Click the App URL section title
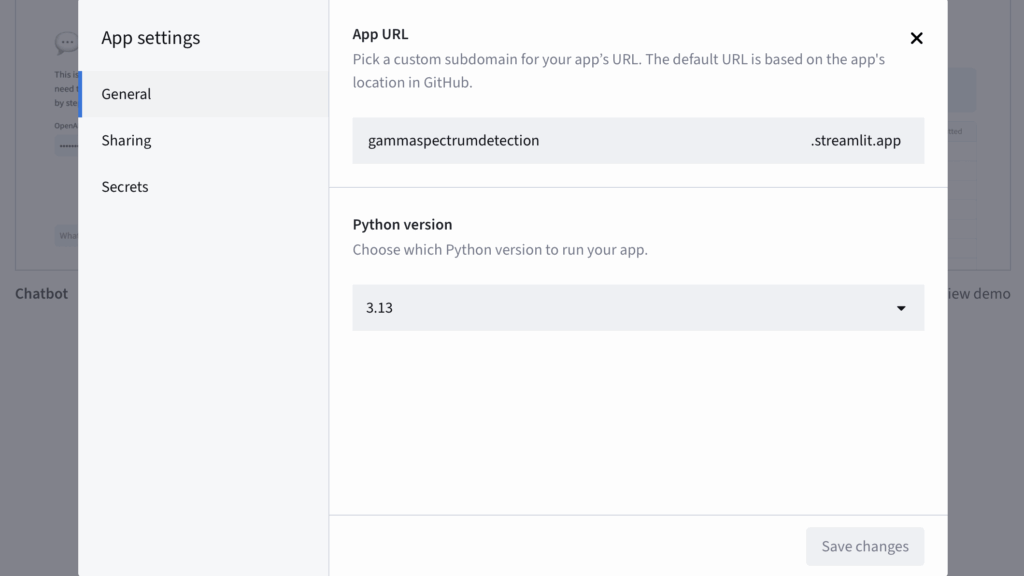Screen dimensions: 1024x576 pyautogui.click(x=380, y=34)
